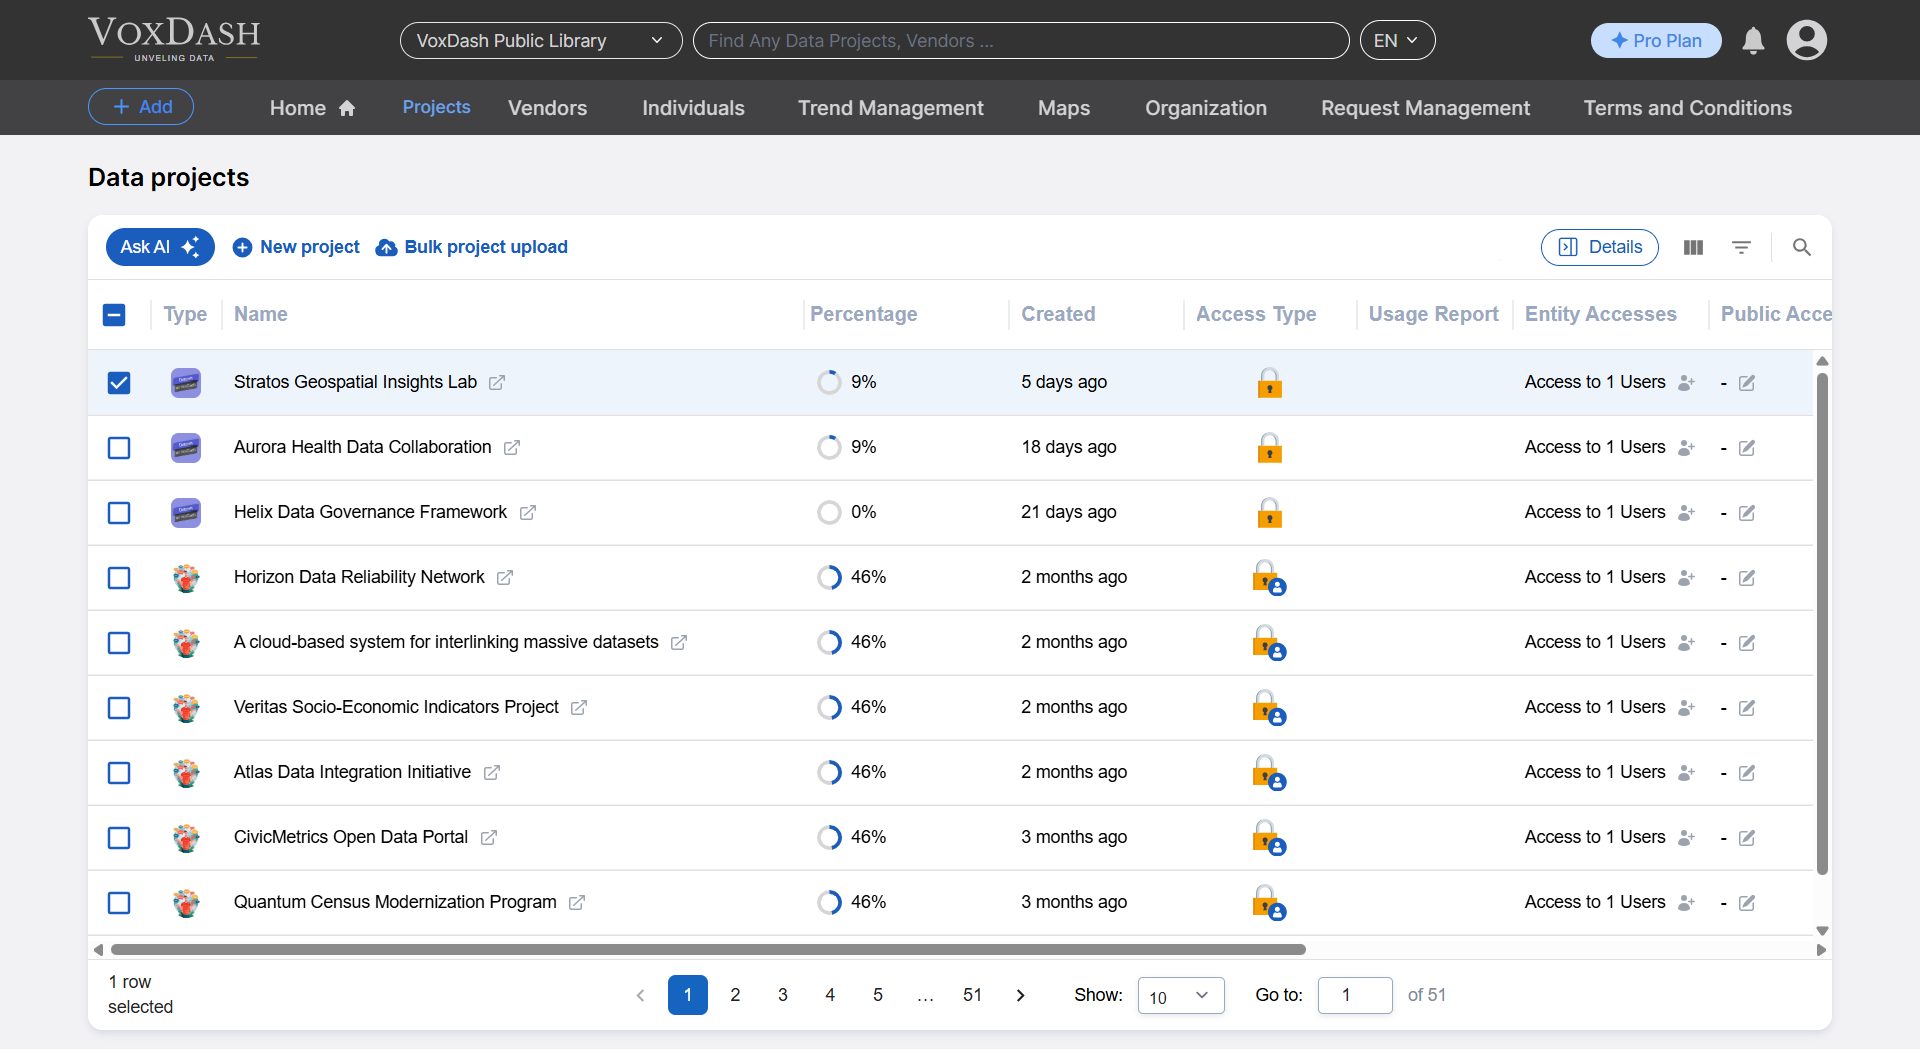Toggle the select-all header checkbox
Image resolution: width=1920 pixels, height=1049 pixels.
(x=114, y=315)
